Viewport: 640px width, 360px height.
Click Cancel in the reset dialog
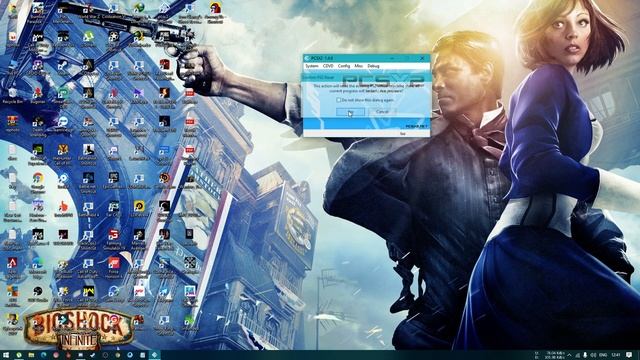click(382, 111)
